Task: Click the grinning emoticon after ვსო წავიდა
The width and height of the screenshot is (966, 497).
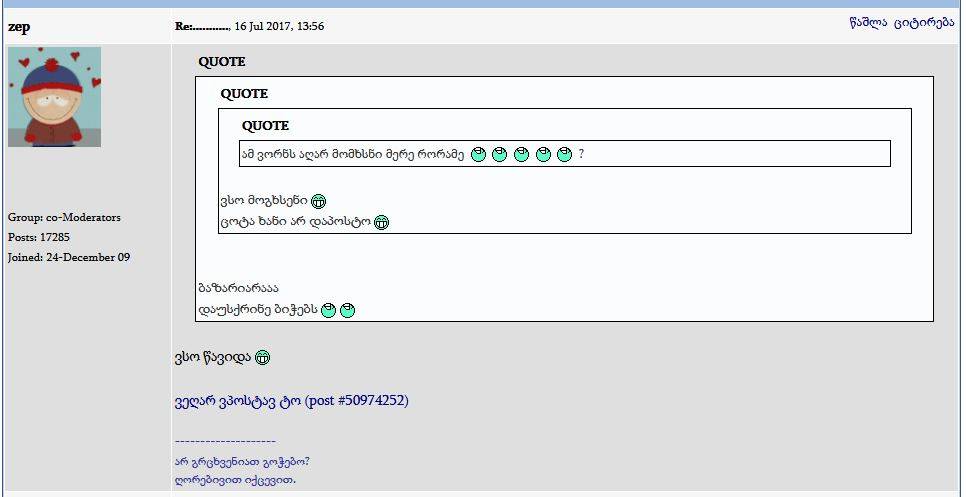Action: [x=262, y=357]
